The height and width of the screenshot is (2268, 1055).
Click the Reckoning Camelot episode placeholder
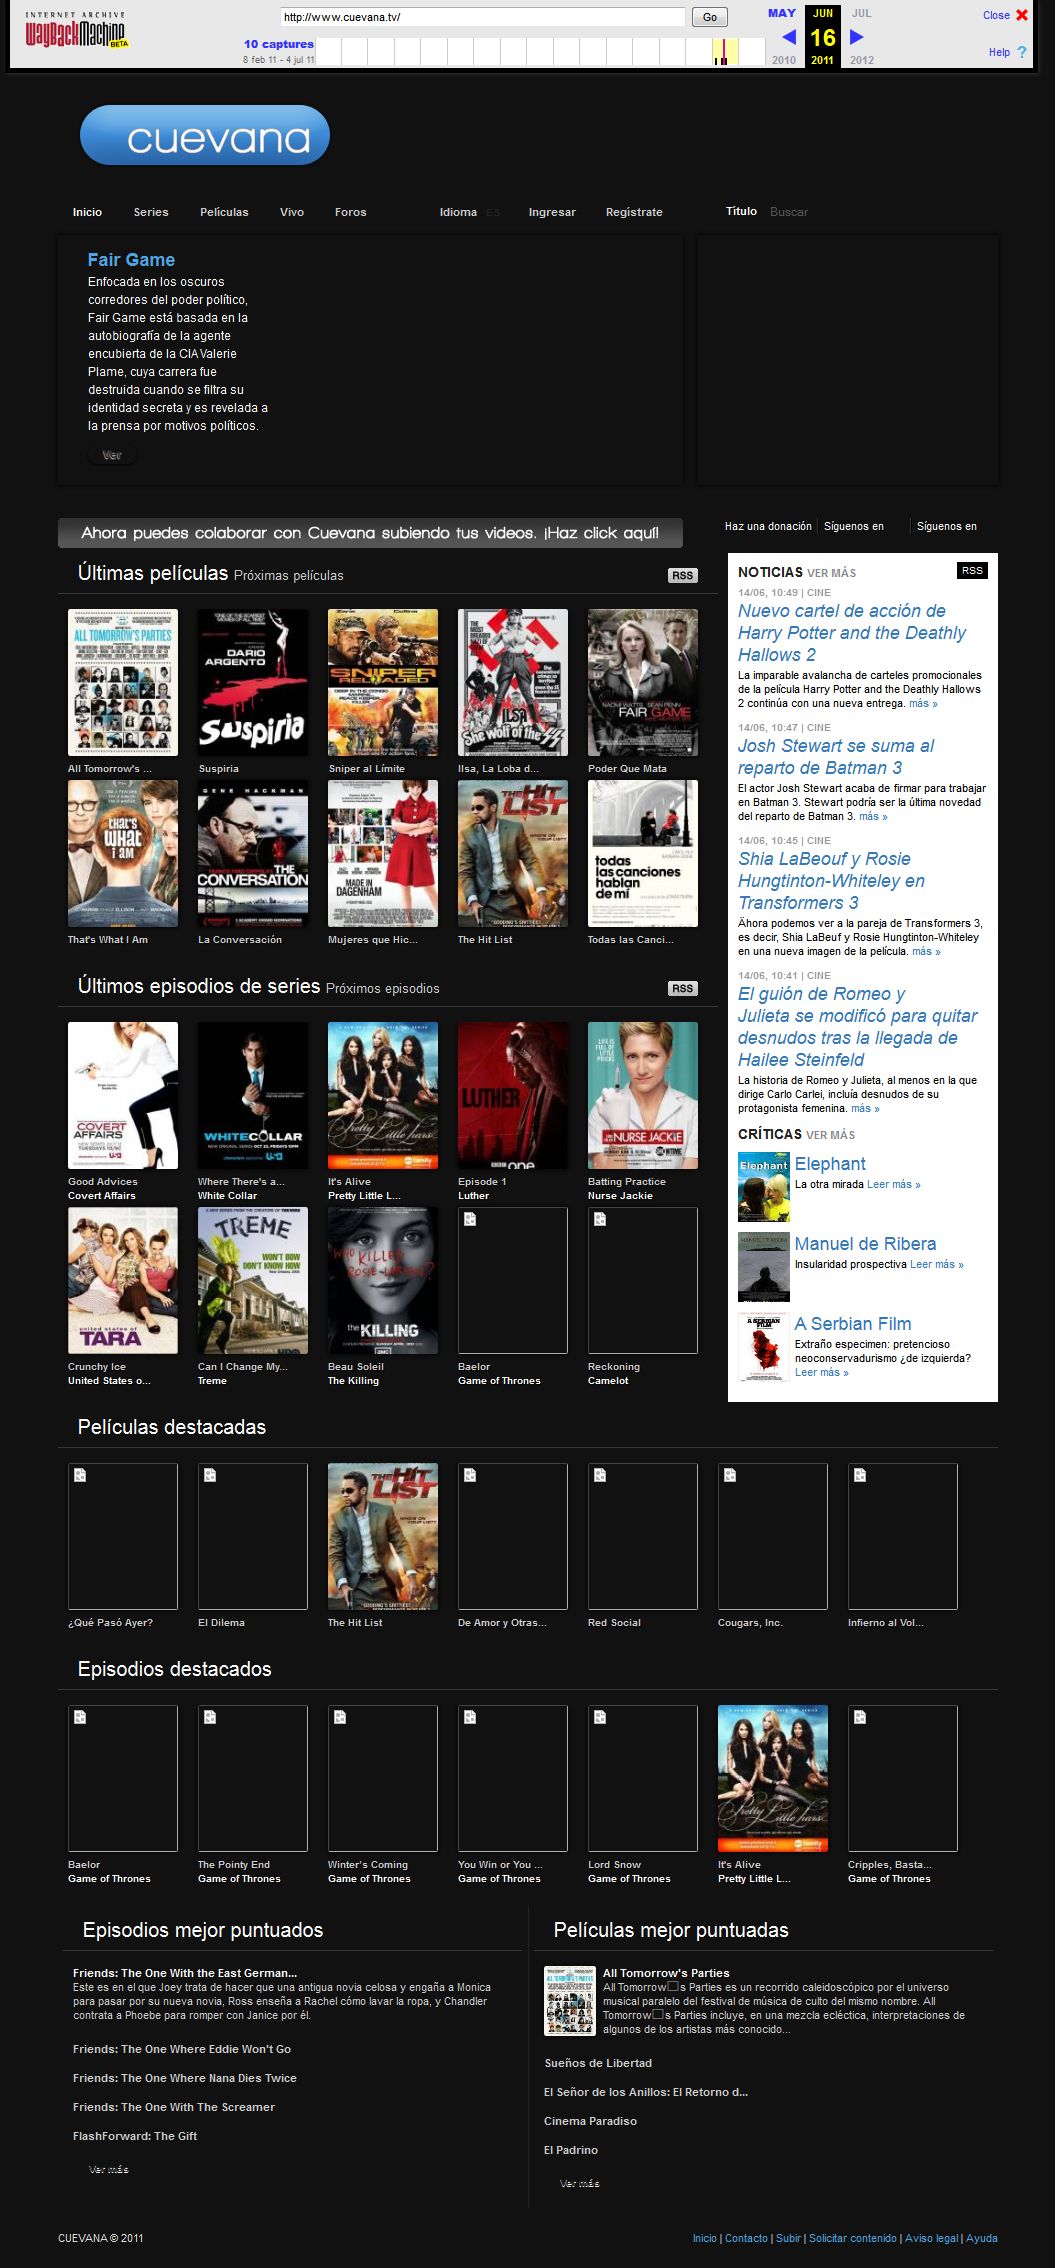643,1280
